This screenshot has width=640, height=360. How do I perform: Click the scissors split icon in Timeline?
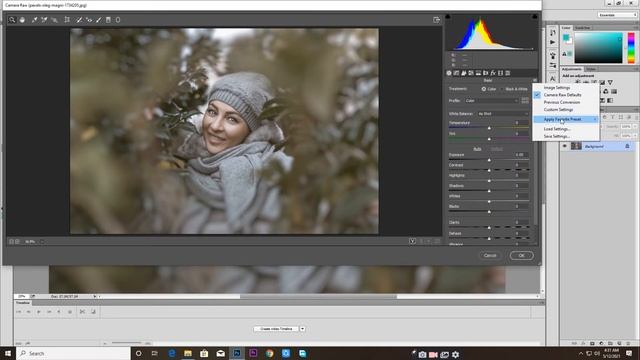(x=82, y=311)
